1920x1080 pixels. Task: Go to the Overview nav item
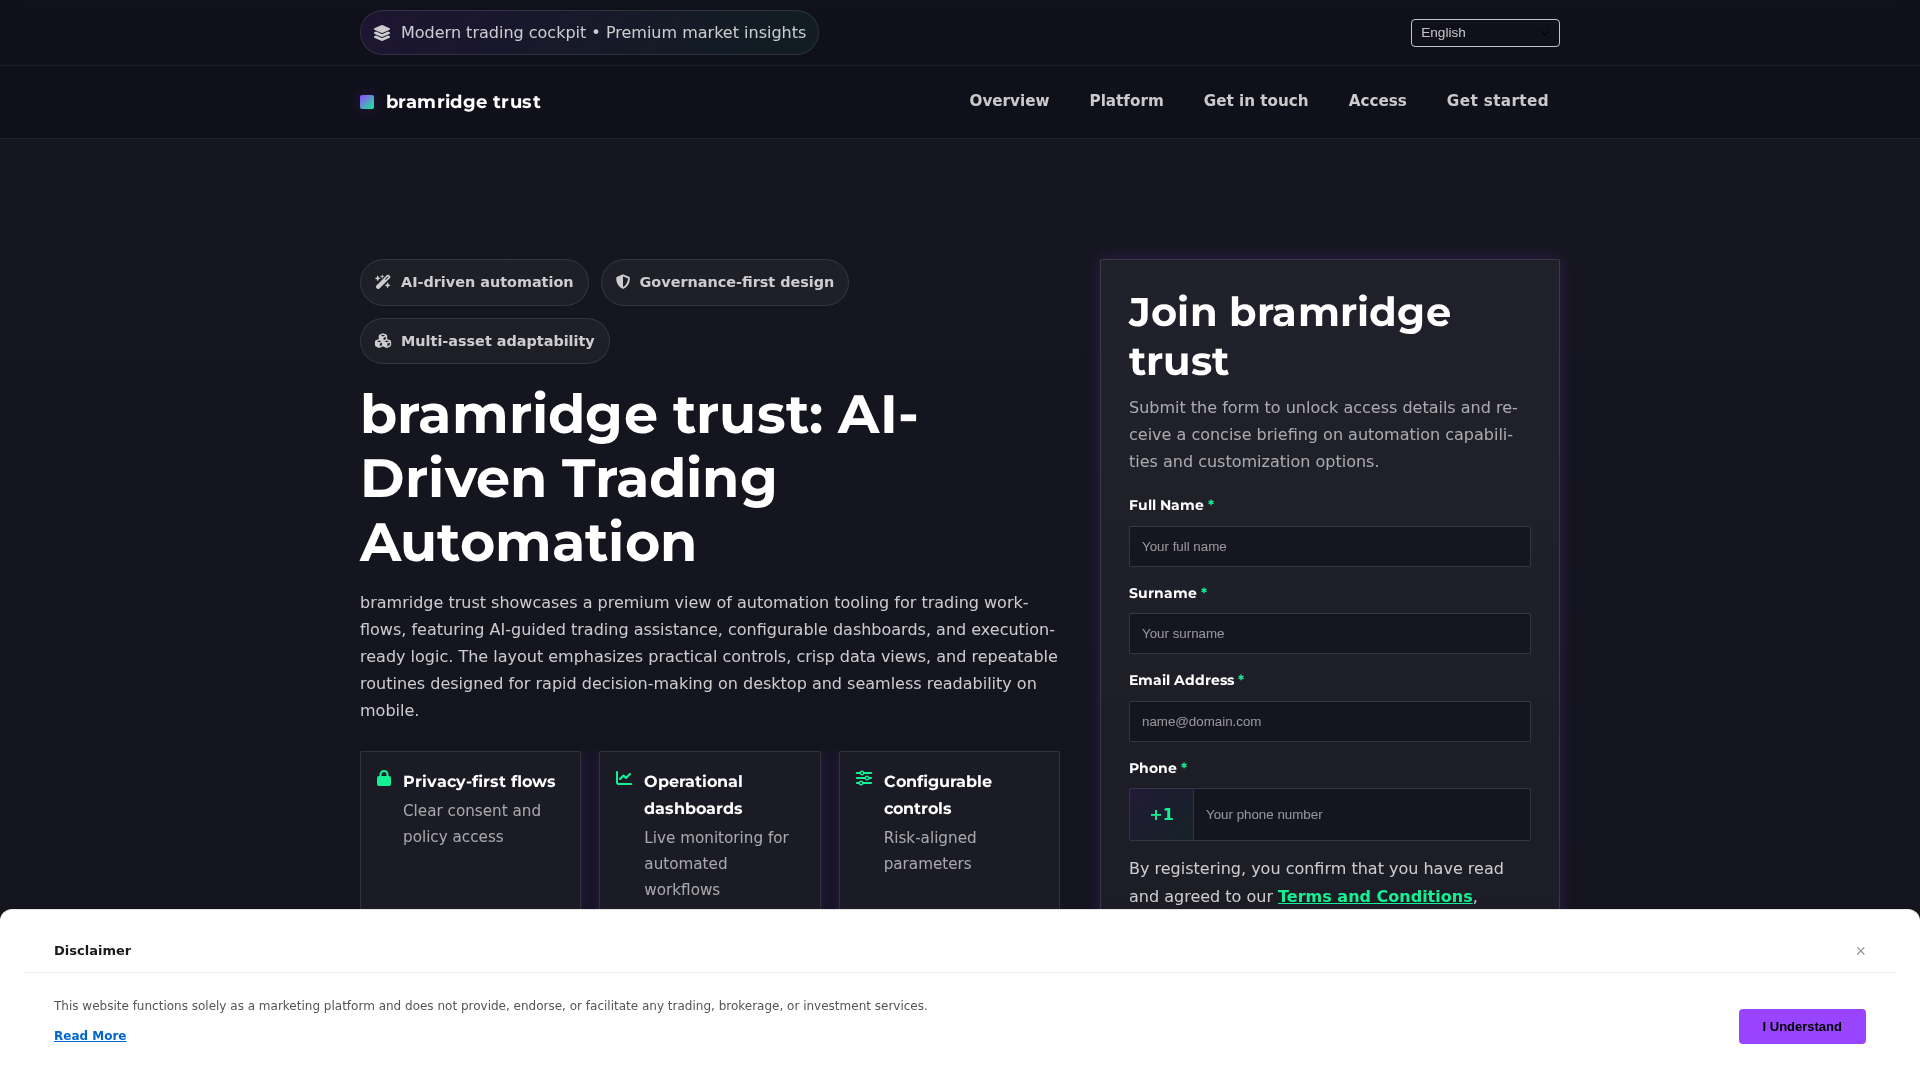click(x=1009, y=101)
